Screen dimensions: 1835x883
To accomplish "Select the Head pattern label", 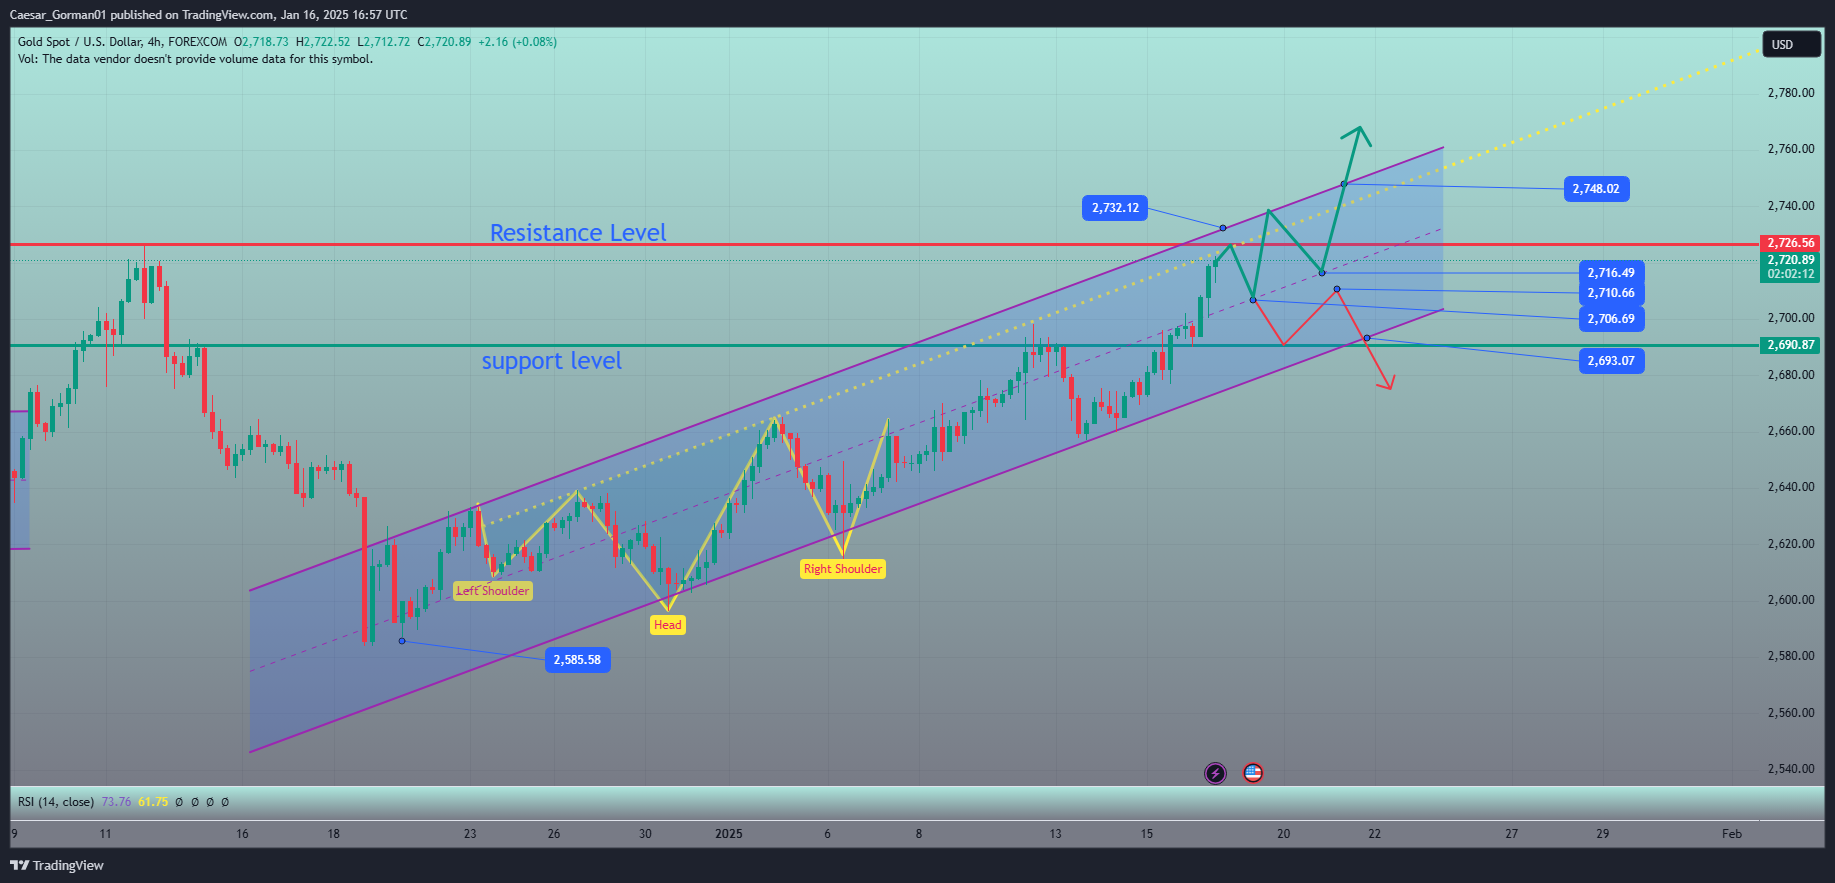I will (668, 625).
